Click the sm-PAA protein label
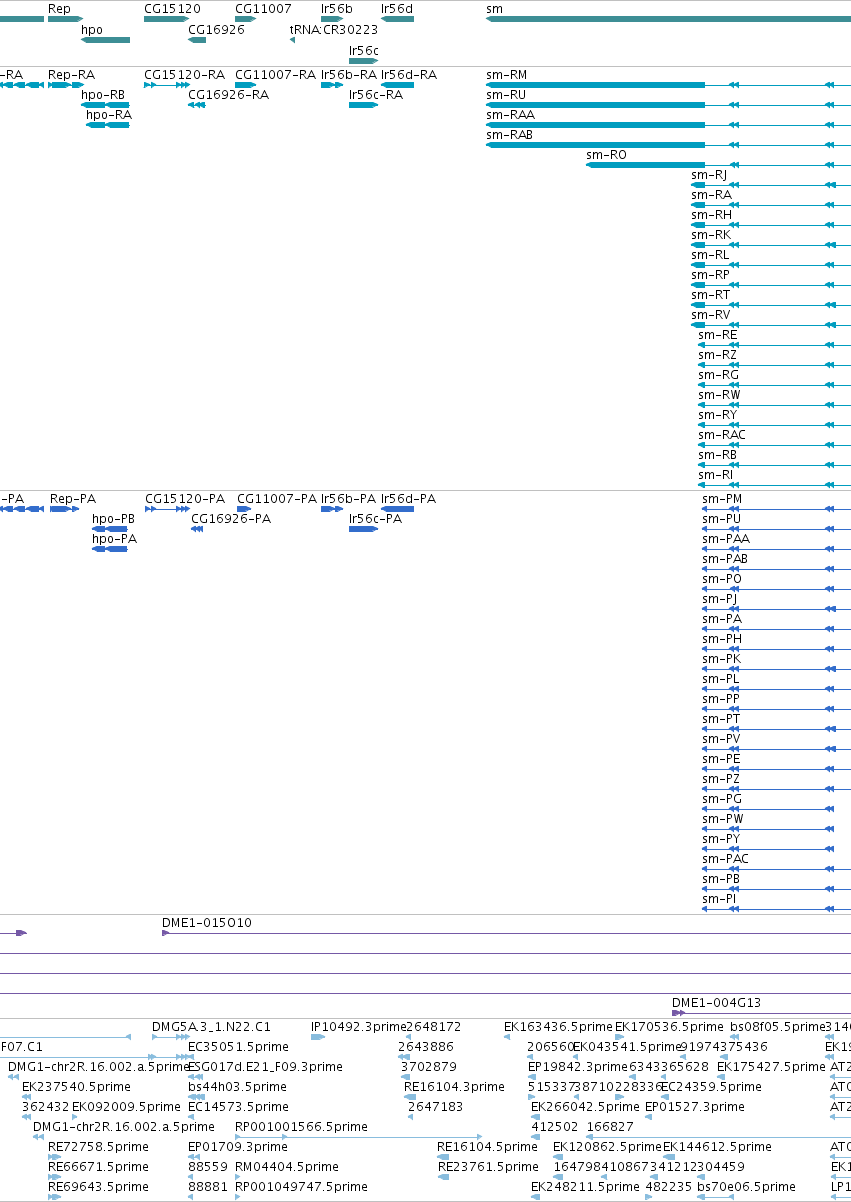Viewport: 851px width, 1202px height. tap(726, 539)
